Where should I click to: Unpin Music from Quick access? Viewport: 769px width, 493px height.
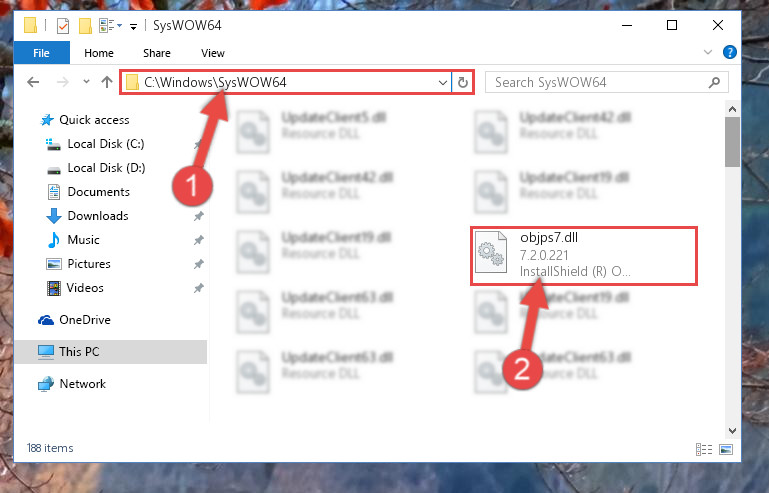[199, 240]
